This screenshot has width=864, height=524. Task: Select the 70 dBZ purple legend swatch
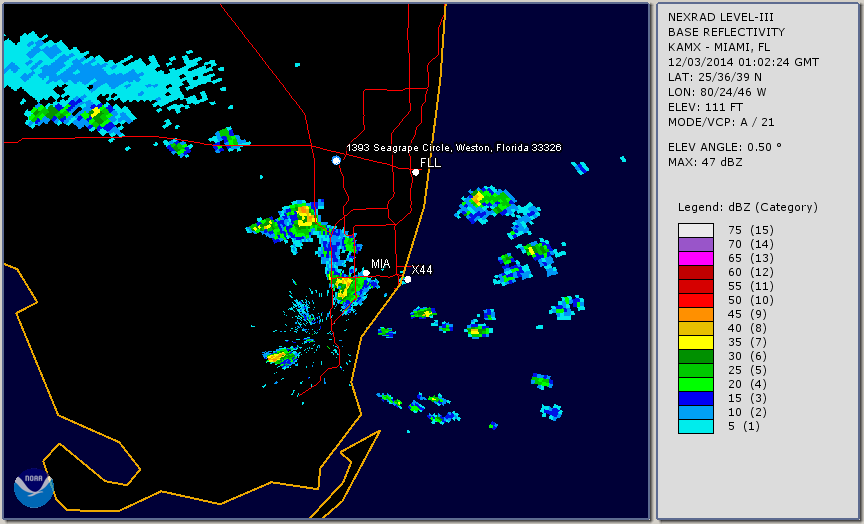[696, 245]
